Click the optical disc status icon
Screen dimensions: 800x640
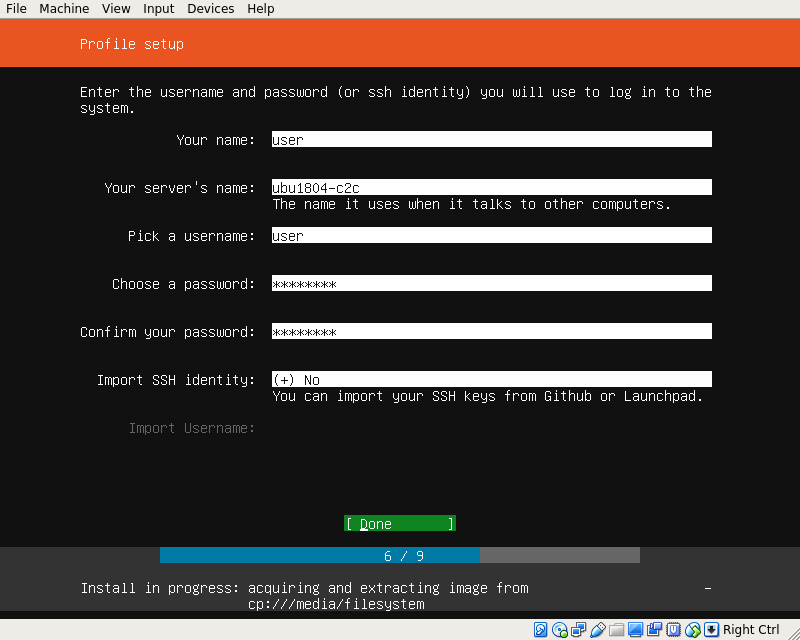pyautogui.click(x=560, y=630)
